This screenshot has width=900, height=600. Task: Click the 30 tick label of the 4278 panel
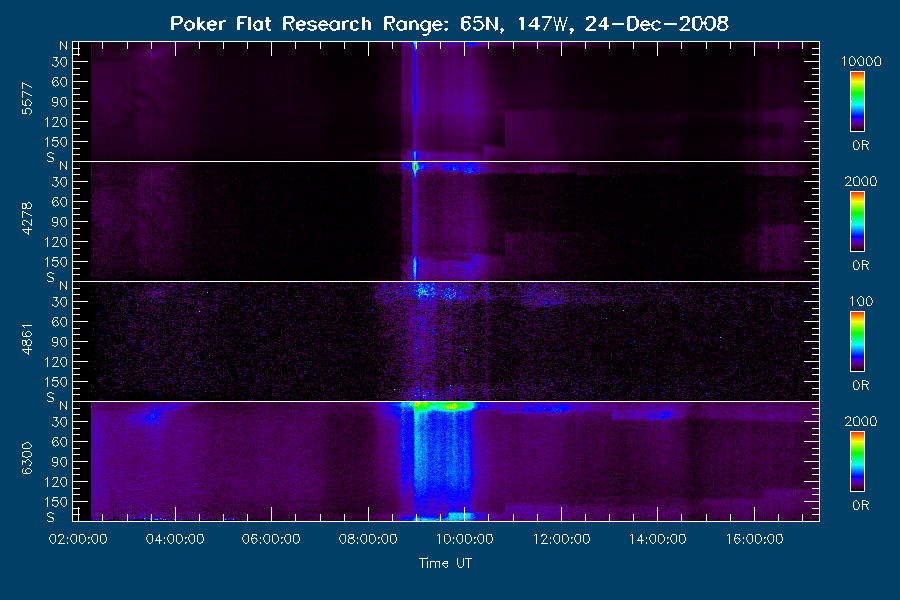pos(60,182)
